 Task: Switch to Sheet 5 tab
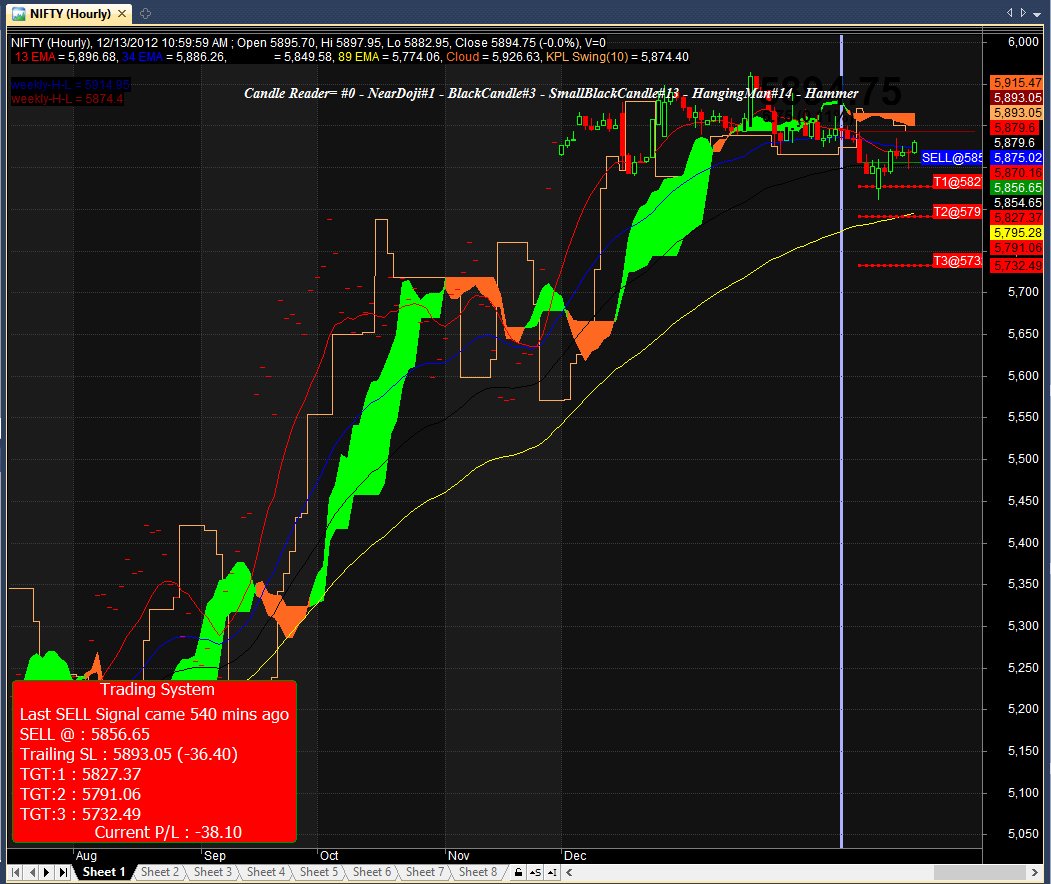[x=318, y=872]
